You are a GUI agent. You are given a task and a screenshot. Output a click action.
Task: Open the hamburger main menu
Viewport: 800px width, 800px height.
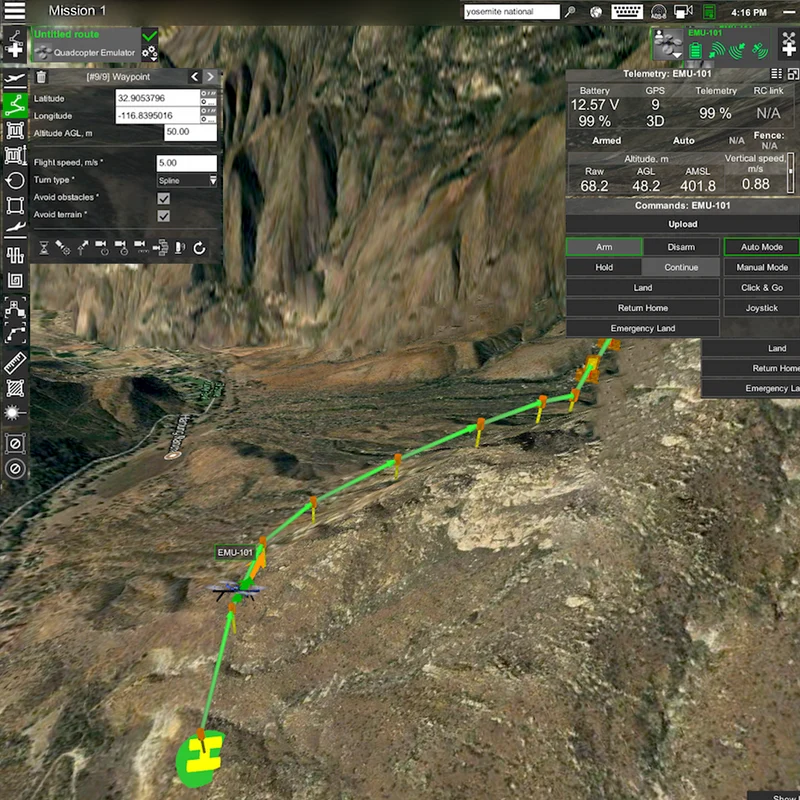[14, 11]
